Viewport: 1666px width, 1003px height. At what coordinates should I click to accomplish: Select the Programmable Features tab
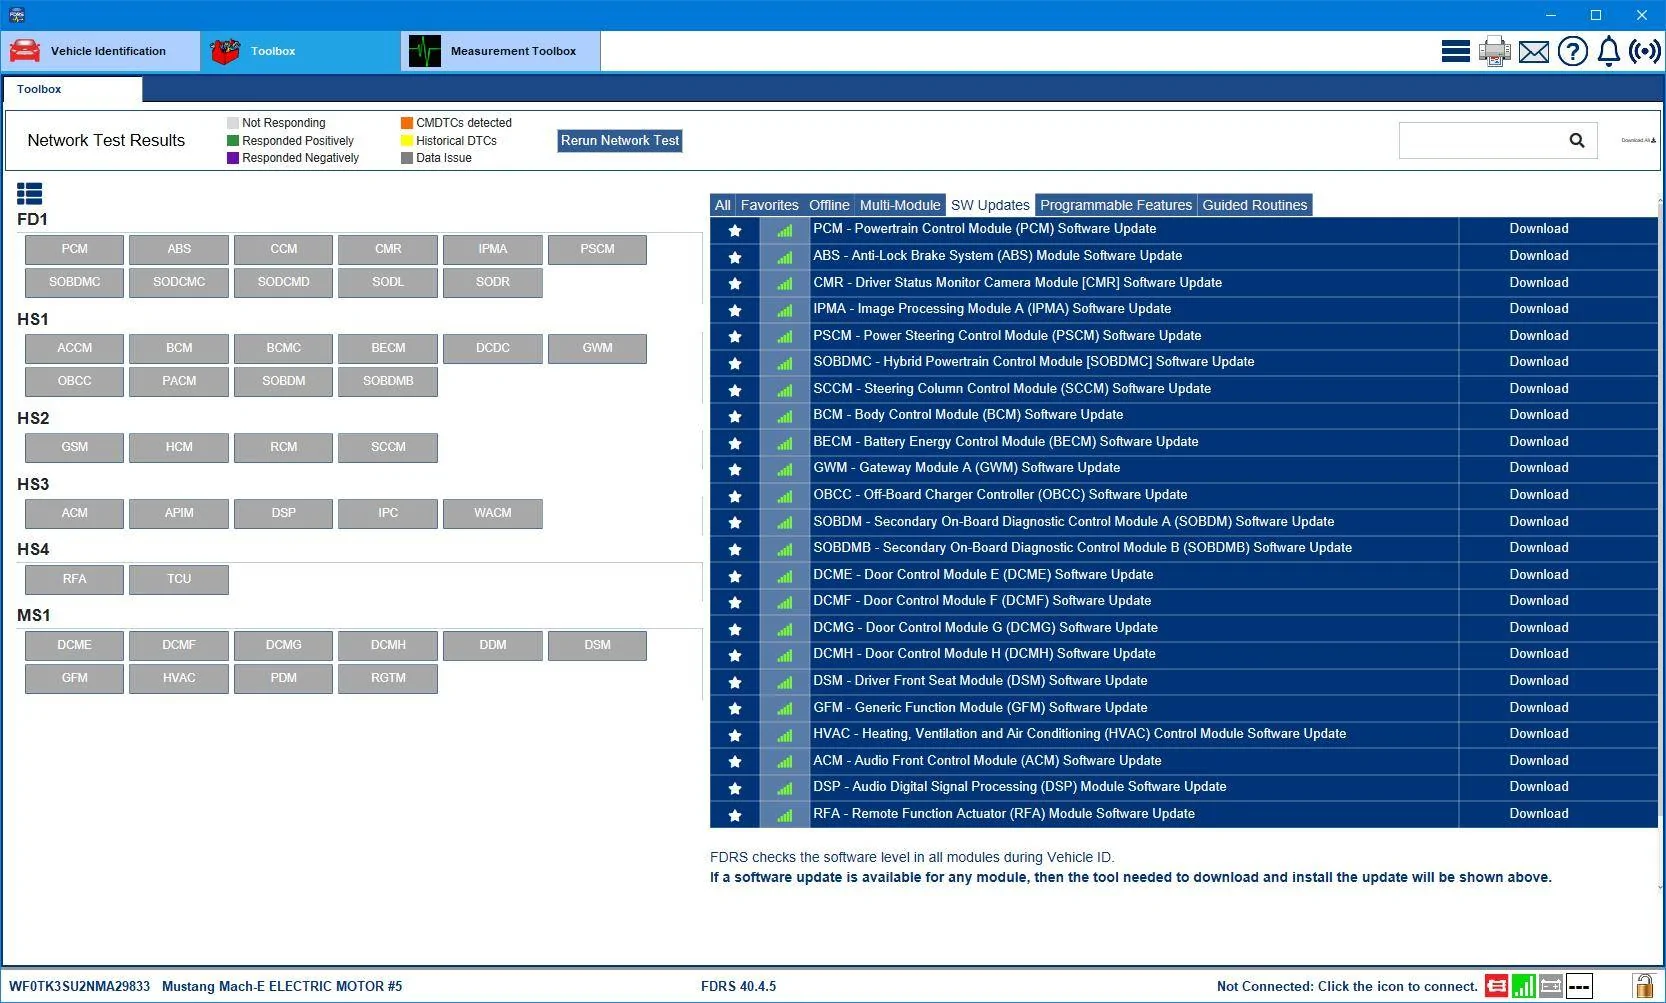click(1116, 205)
